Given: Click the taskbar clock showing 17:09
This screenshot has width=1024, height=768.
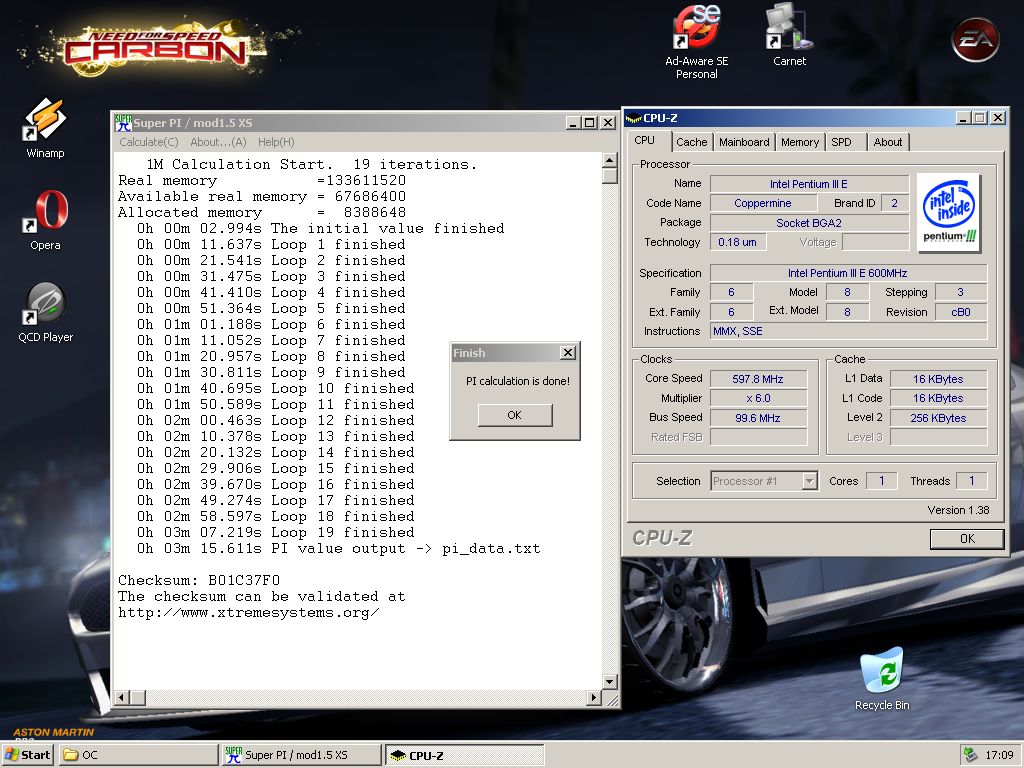Looking at the screenshot, I should [999, 755].
